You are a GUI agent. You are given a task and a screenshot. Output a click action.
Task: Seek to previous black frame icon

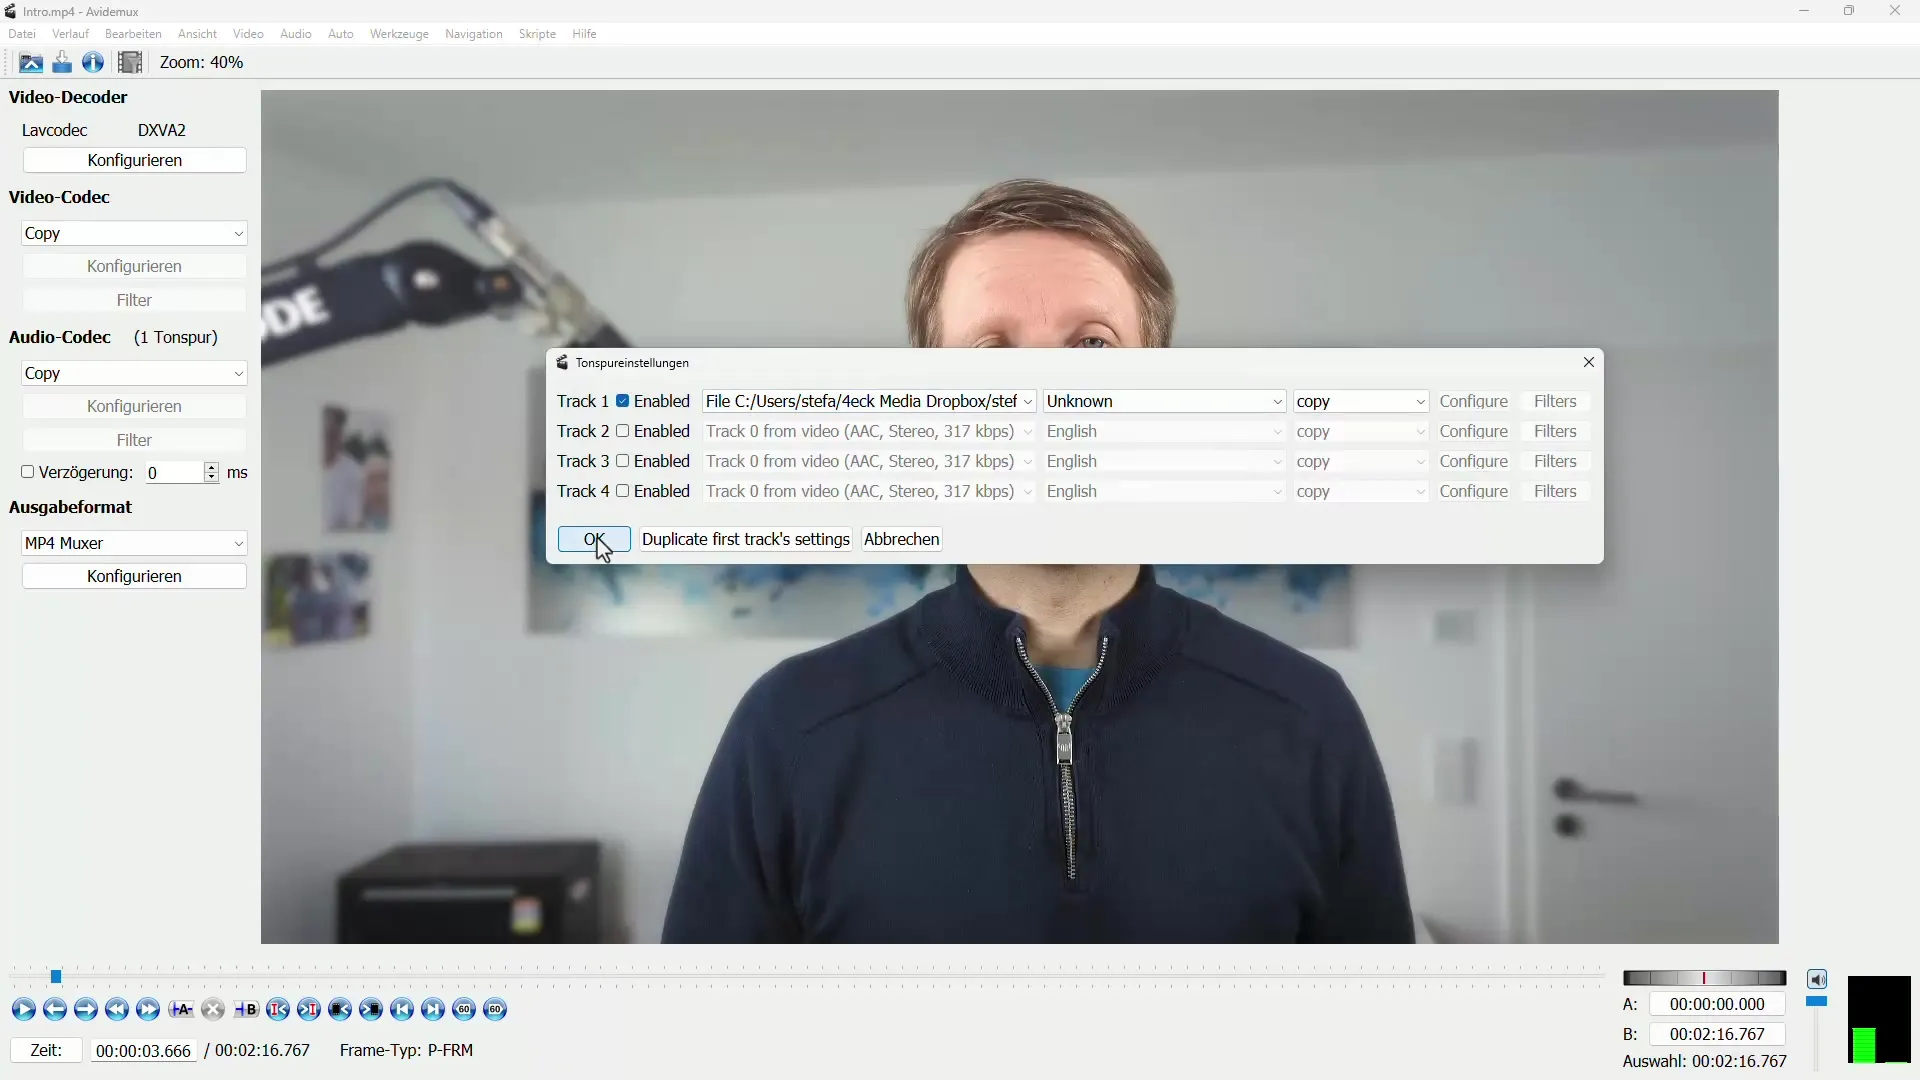(340, 1010)
